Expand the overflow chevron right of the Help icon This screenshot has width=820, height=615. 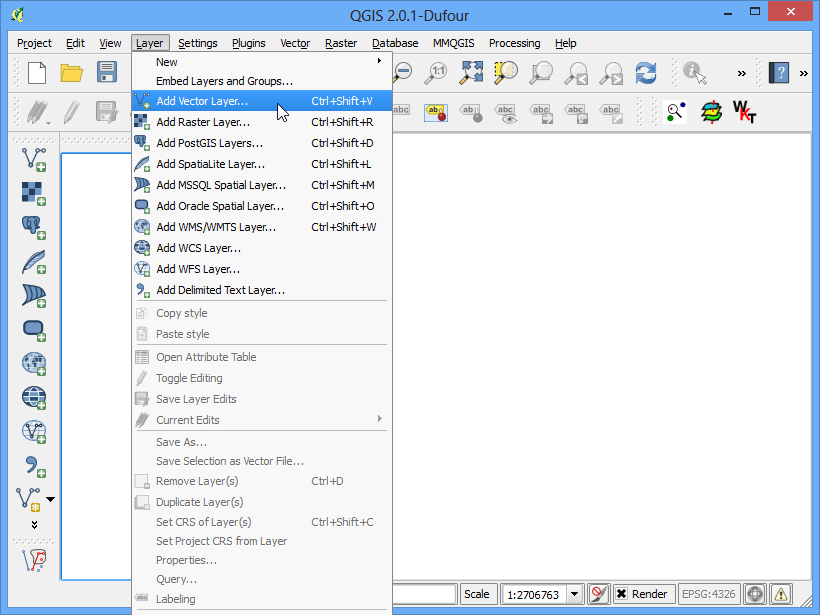(804, 73)
